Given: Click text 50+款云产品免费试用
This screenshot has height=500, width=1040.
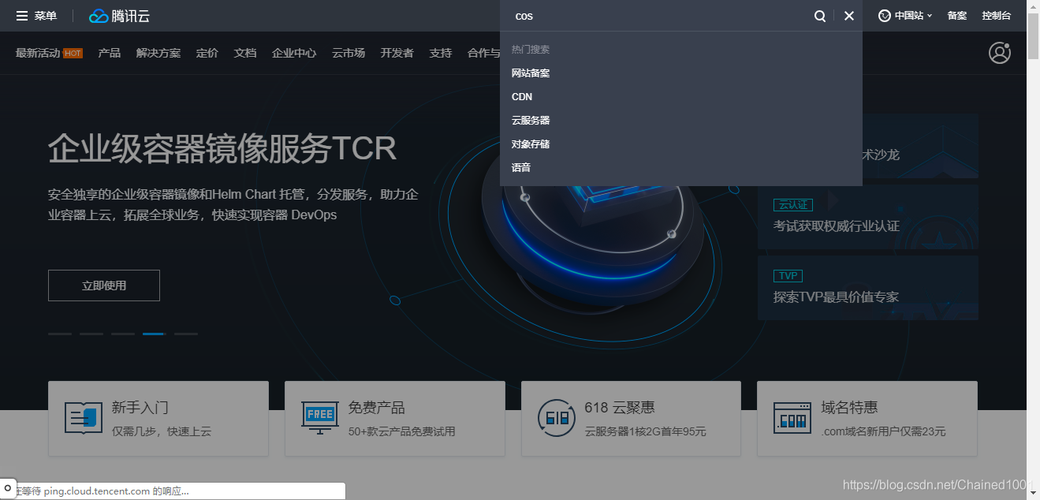Looking at the screenshot, I should (402, 432).
